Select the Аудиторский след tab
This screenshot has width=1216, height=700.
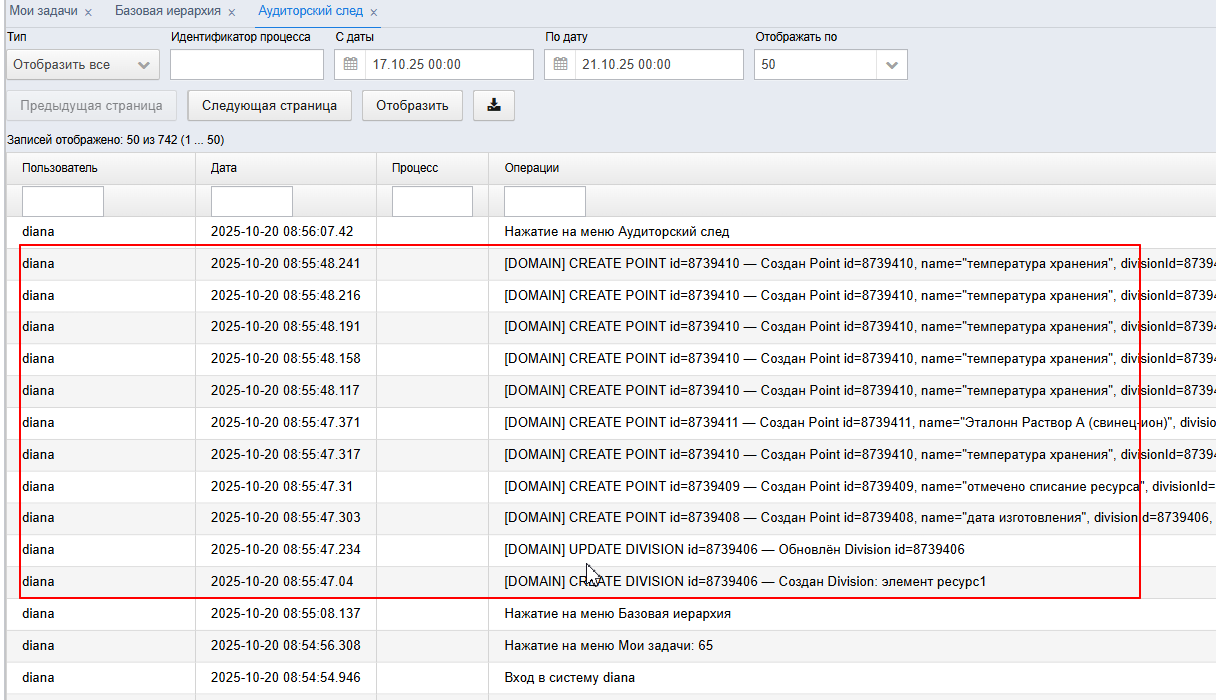coord(311,11)
